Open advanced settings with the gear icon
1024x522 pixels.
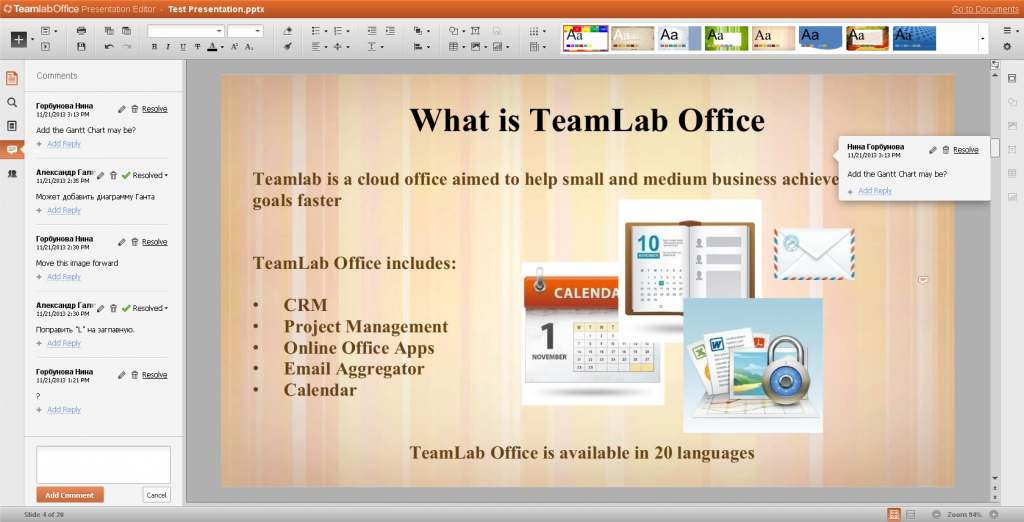[1007, 47]
